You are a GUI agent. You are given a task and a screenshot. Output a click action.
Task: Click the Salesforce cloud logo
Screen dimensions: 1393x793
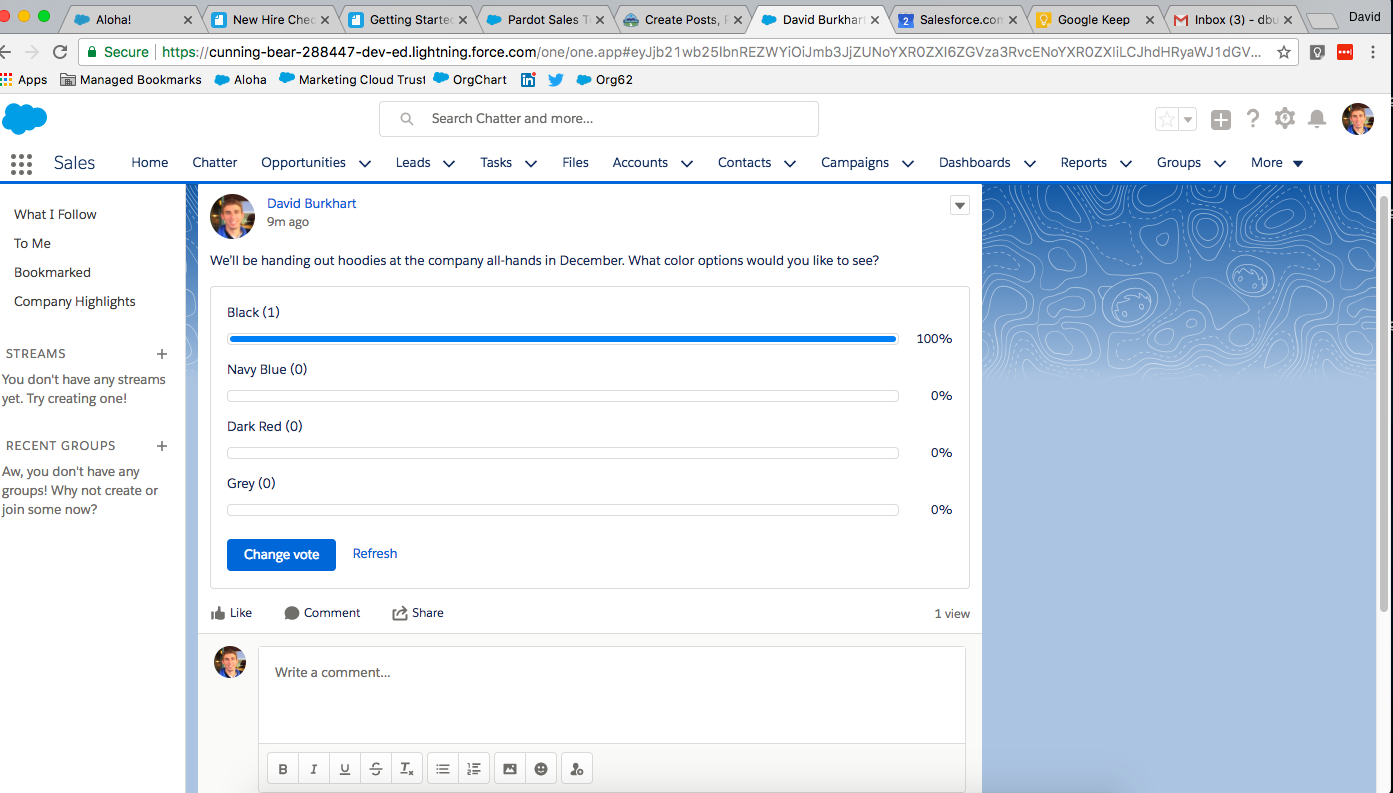click(x=25, y=119)
